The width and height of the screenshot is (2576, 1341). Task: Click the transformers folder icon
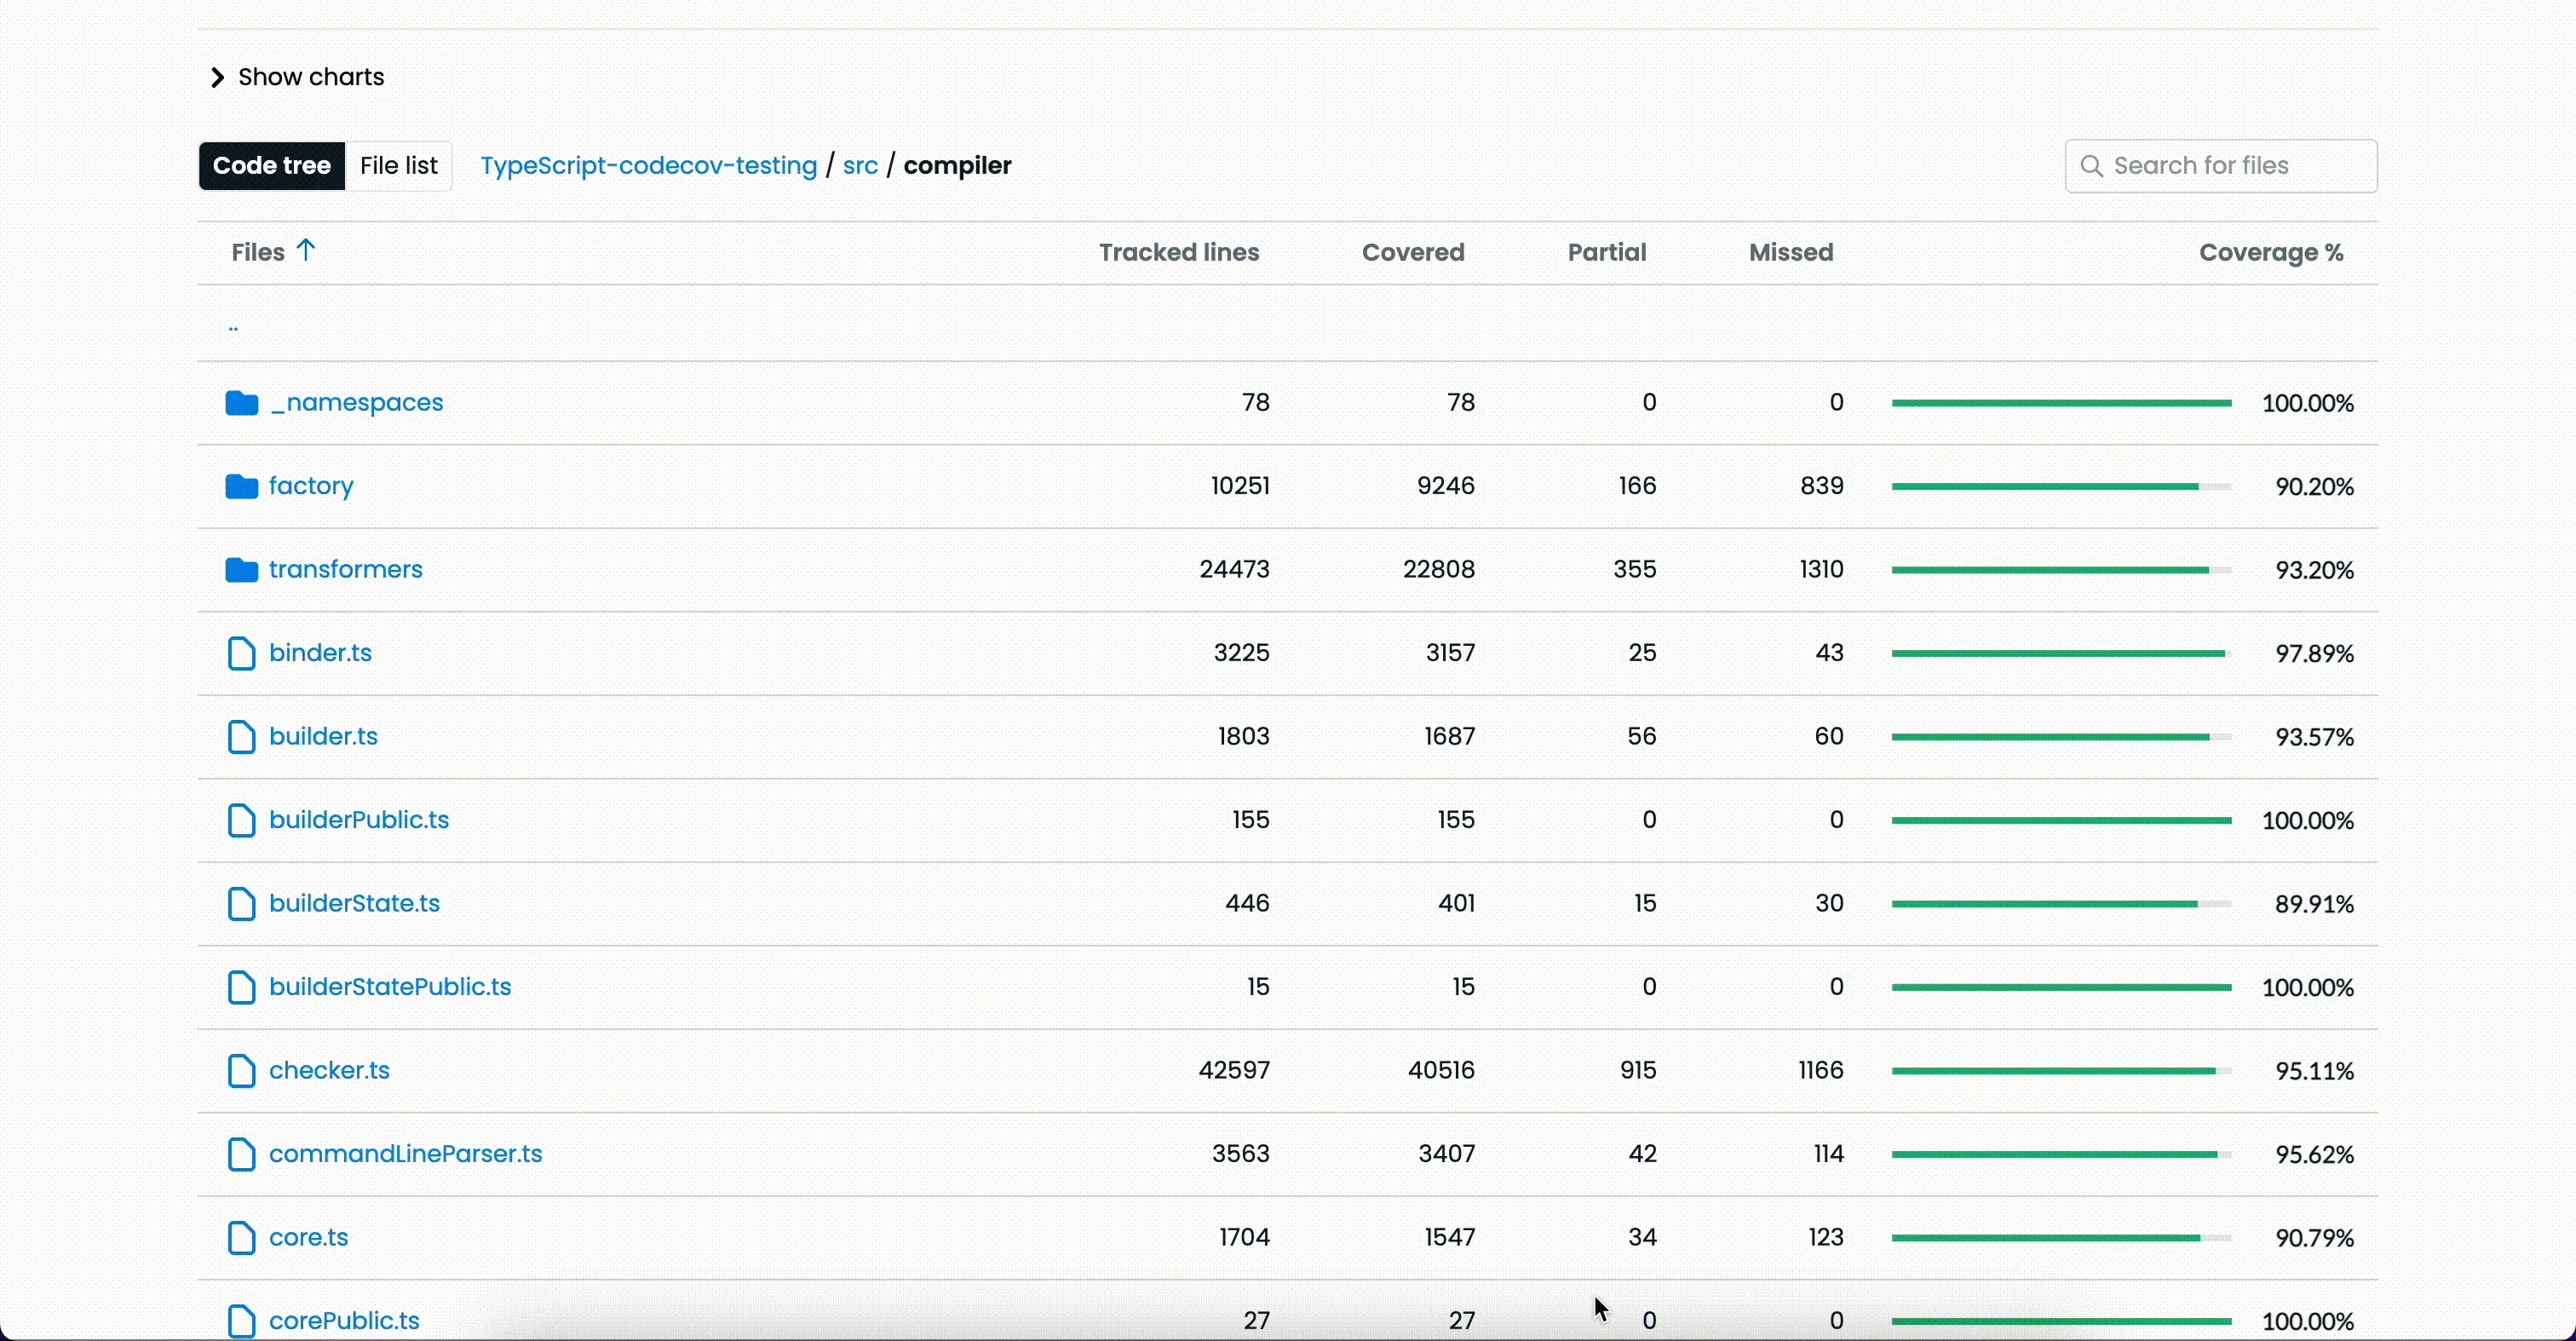click(x=241, y=570)
